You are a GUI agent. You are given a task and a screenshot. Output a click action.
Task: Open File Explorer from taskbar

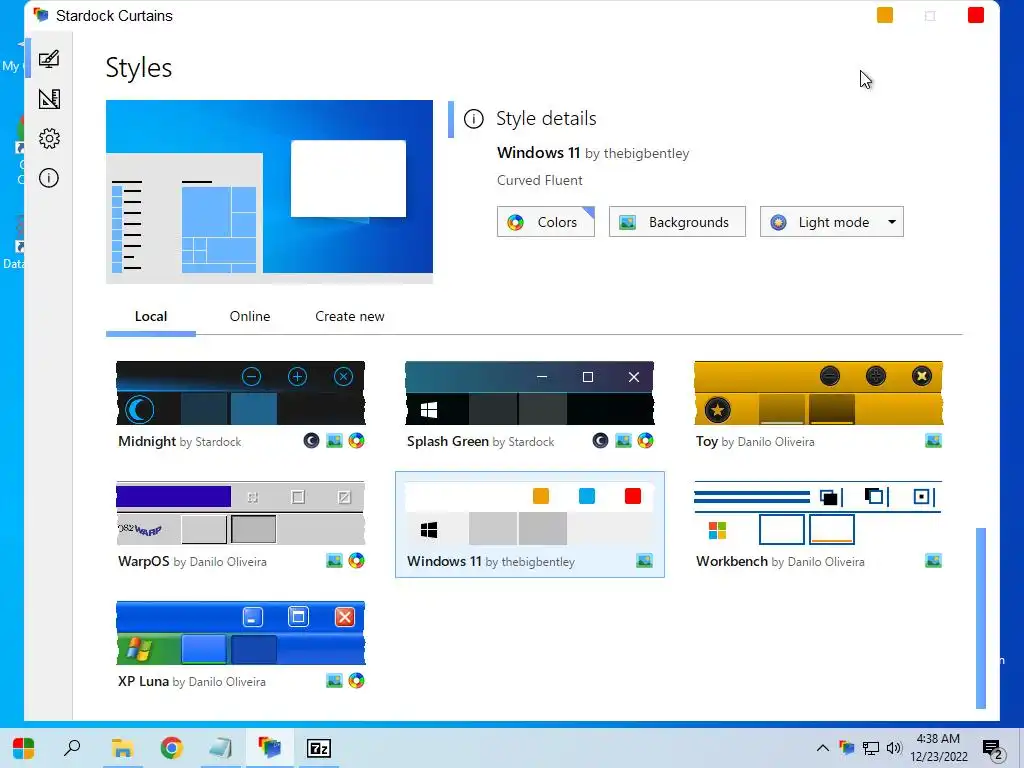[122, 748]
